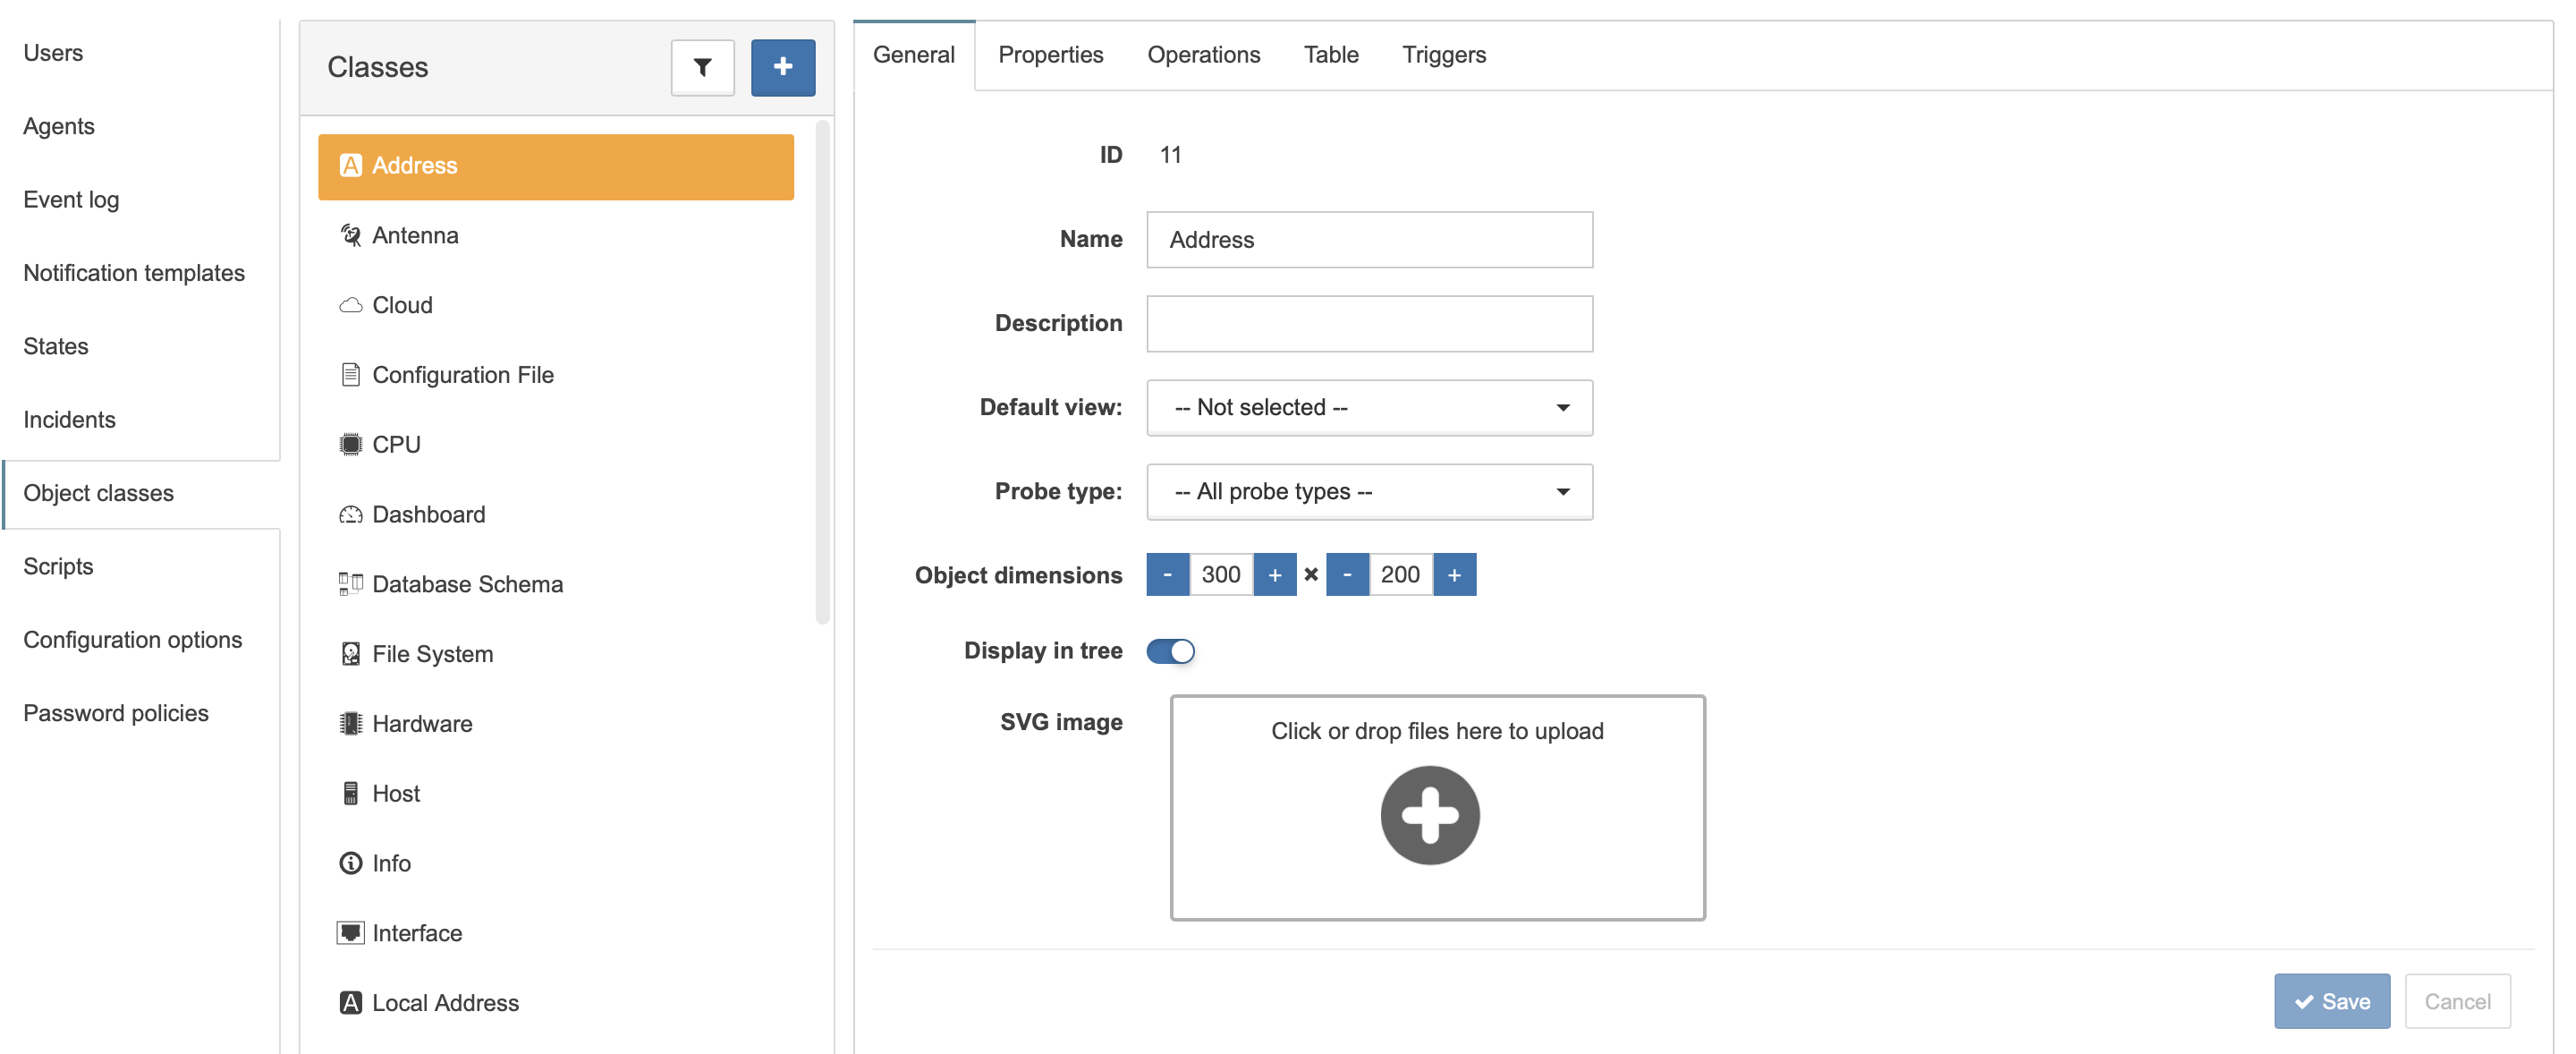Screen dimensions: 2576x1054
Task: Click the classes list scrollbar
Action: [822, 372]
